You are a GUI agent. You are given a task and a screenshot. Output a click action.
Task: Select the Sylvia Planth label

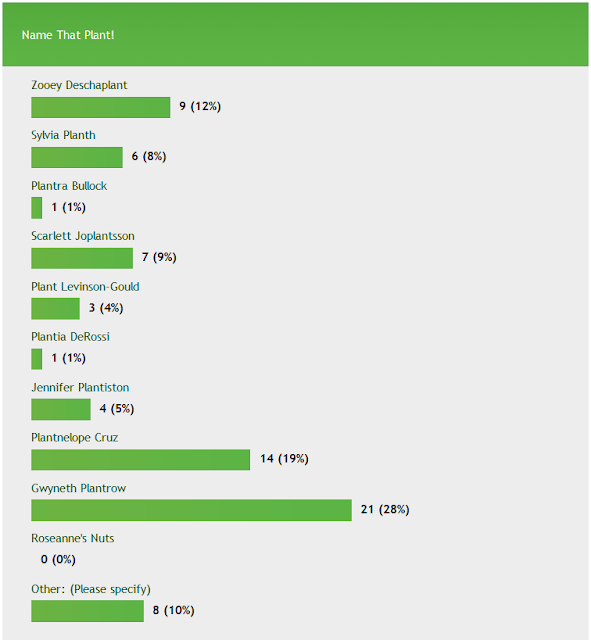pos(63,135)
